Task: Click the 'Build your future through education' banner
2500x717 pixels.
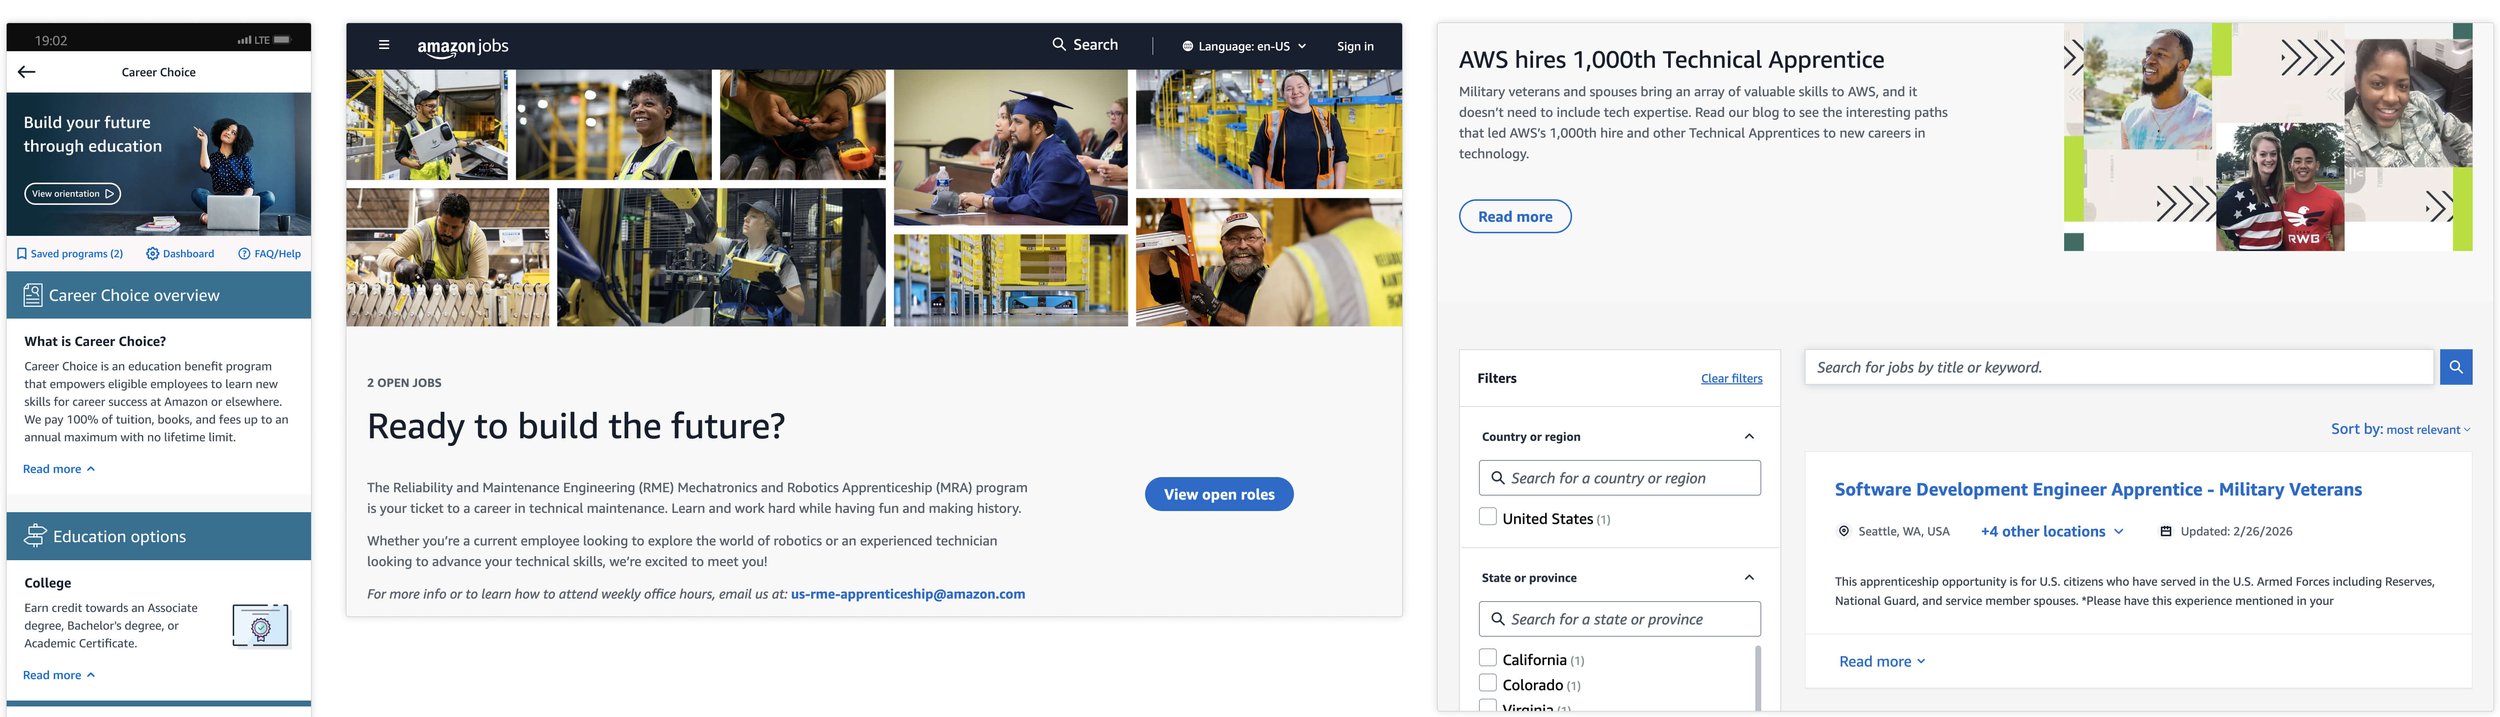Action: pyautogui.click(x=159, y=164)
